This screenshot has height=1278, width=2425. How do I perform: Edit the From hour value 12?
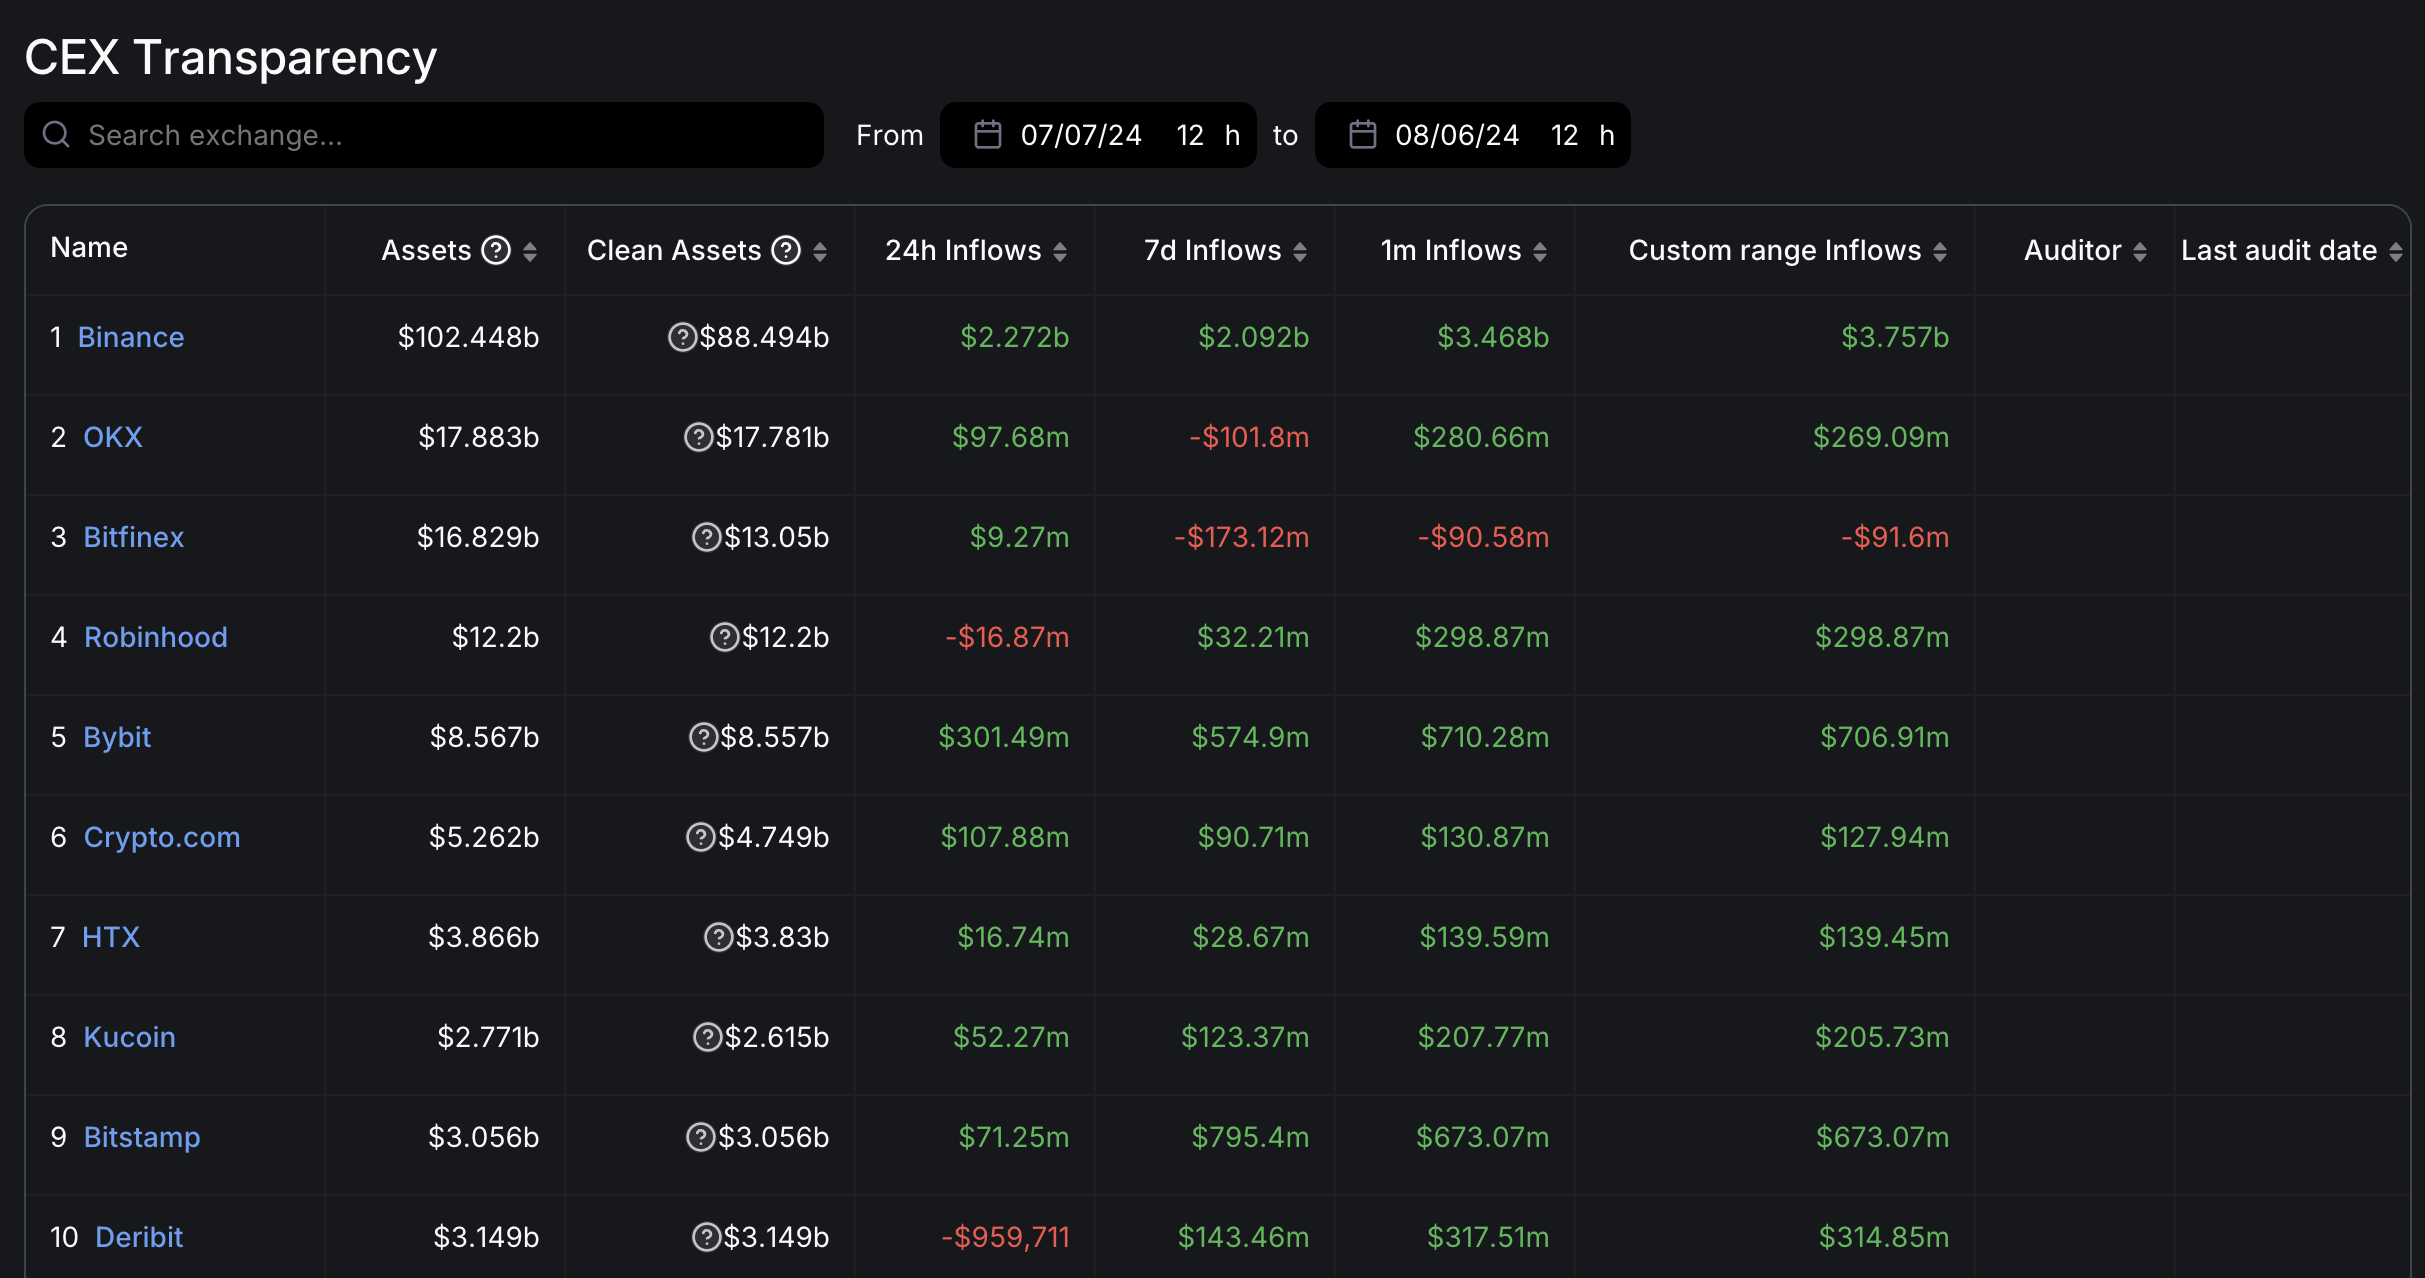1190,135
